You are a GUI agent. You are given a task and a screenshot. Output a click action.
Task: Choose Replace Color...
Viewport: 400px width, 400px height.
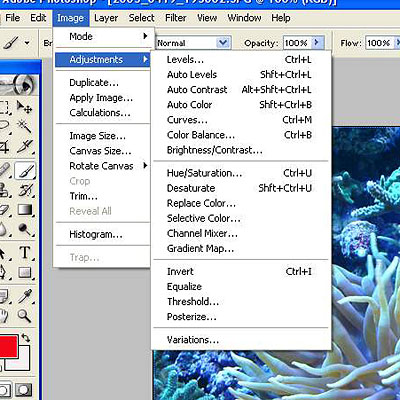tap(241, 203)
